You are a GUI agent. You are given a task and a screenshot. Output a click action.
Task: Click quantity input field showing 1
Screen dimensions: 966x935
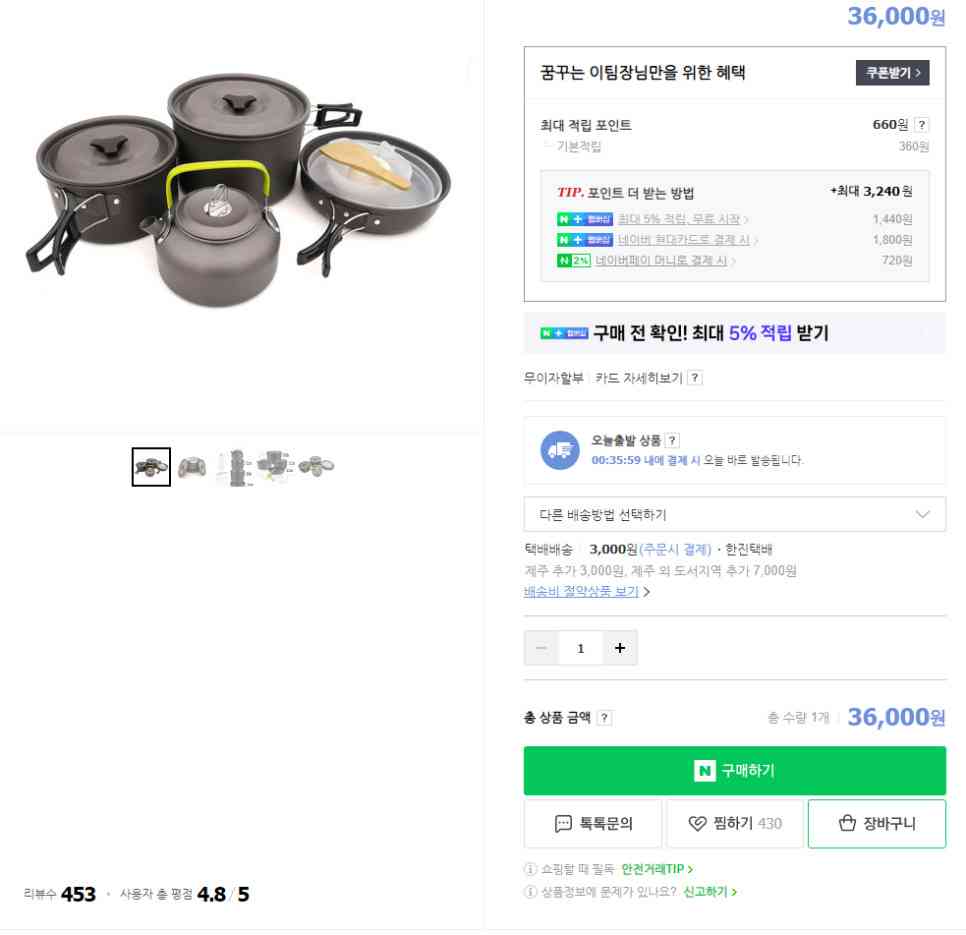coord(580,648)
